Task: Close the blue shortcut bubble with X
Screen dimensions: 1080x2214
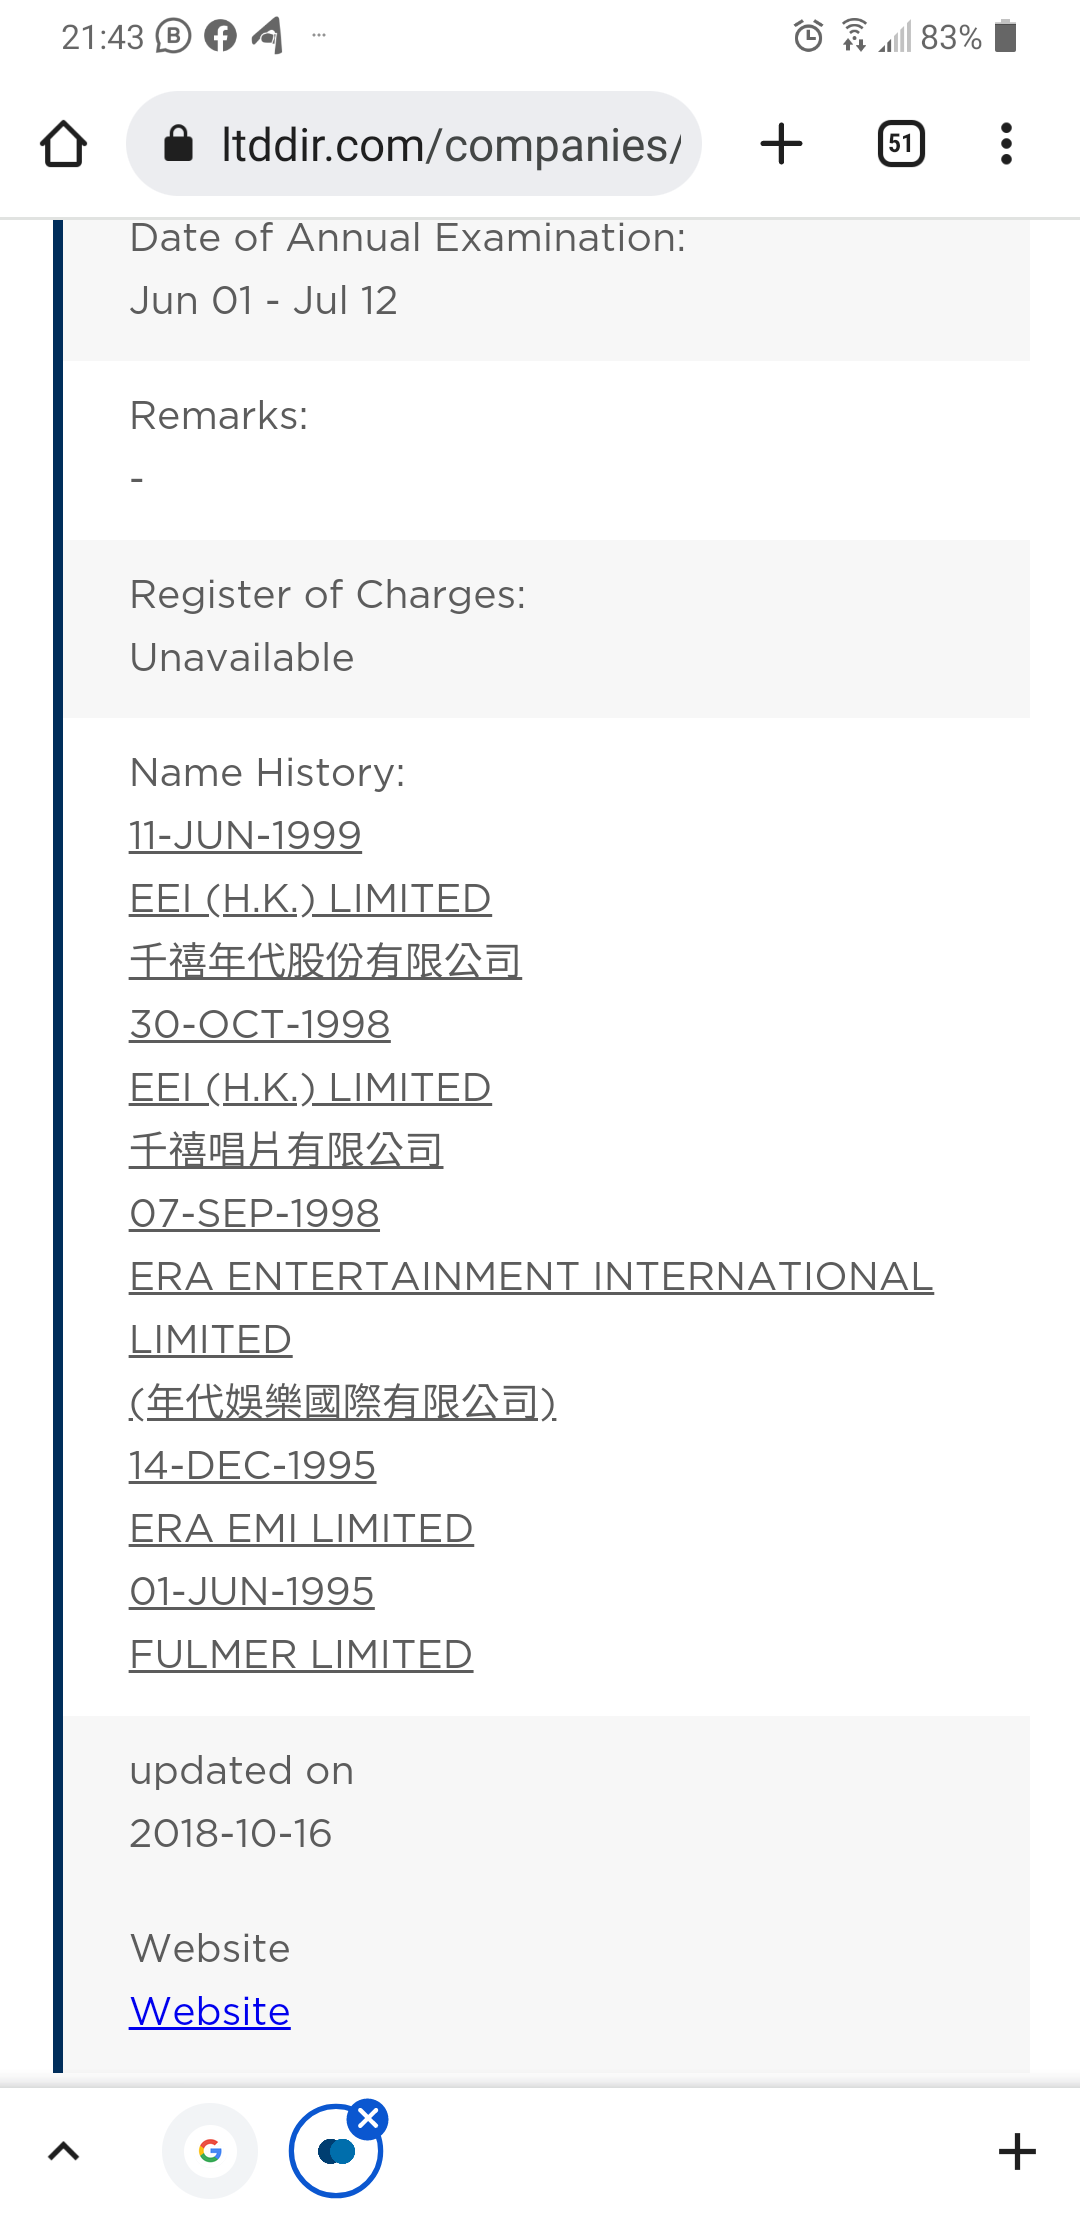Action: tap(368, 2118)
